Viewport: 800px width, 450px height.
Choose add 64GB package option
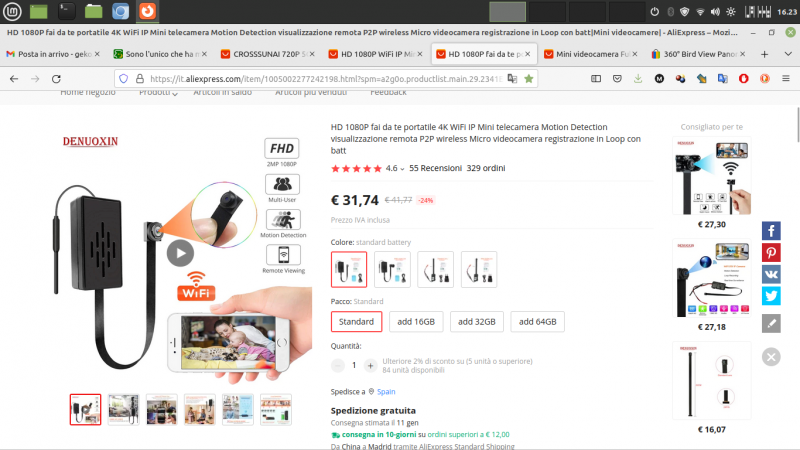click(537, 321)
